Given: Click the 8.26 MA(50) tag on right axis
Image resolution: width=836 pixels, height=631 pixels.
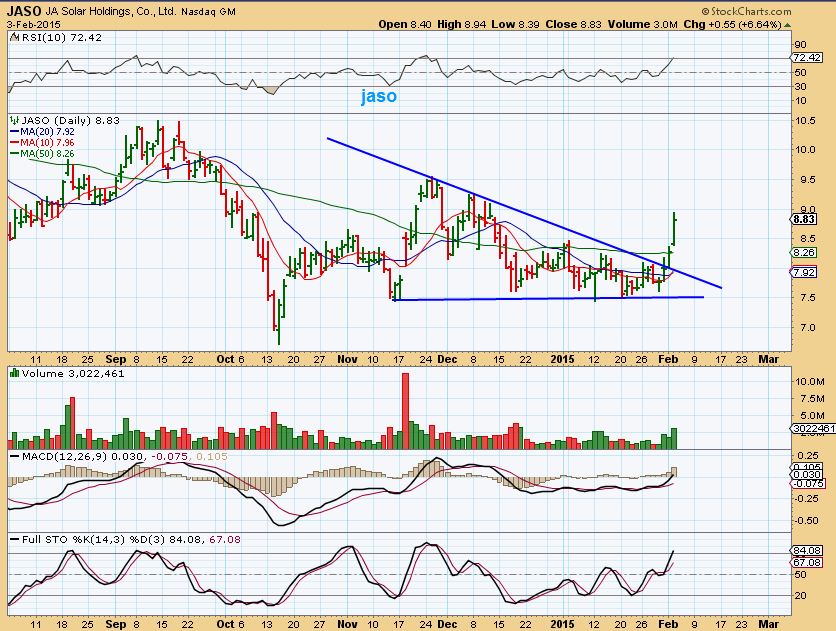Looking at the screenshot, I should (803, 253).
